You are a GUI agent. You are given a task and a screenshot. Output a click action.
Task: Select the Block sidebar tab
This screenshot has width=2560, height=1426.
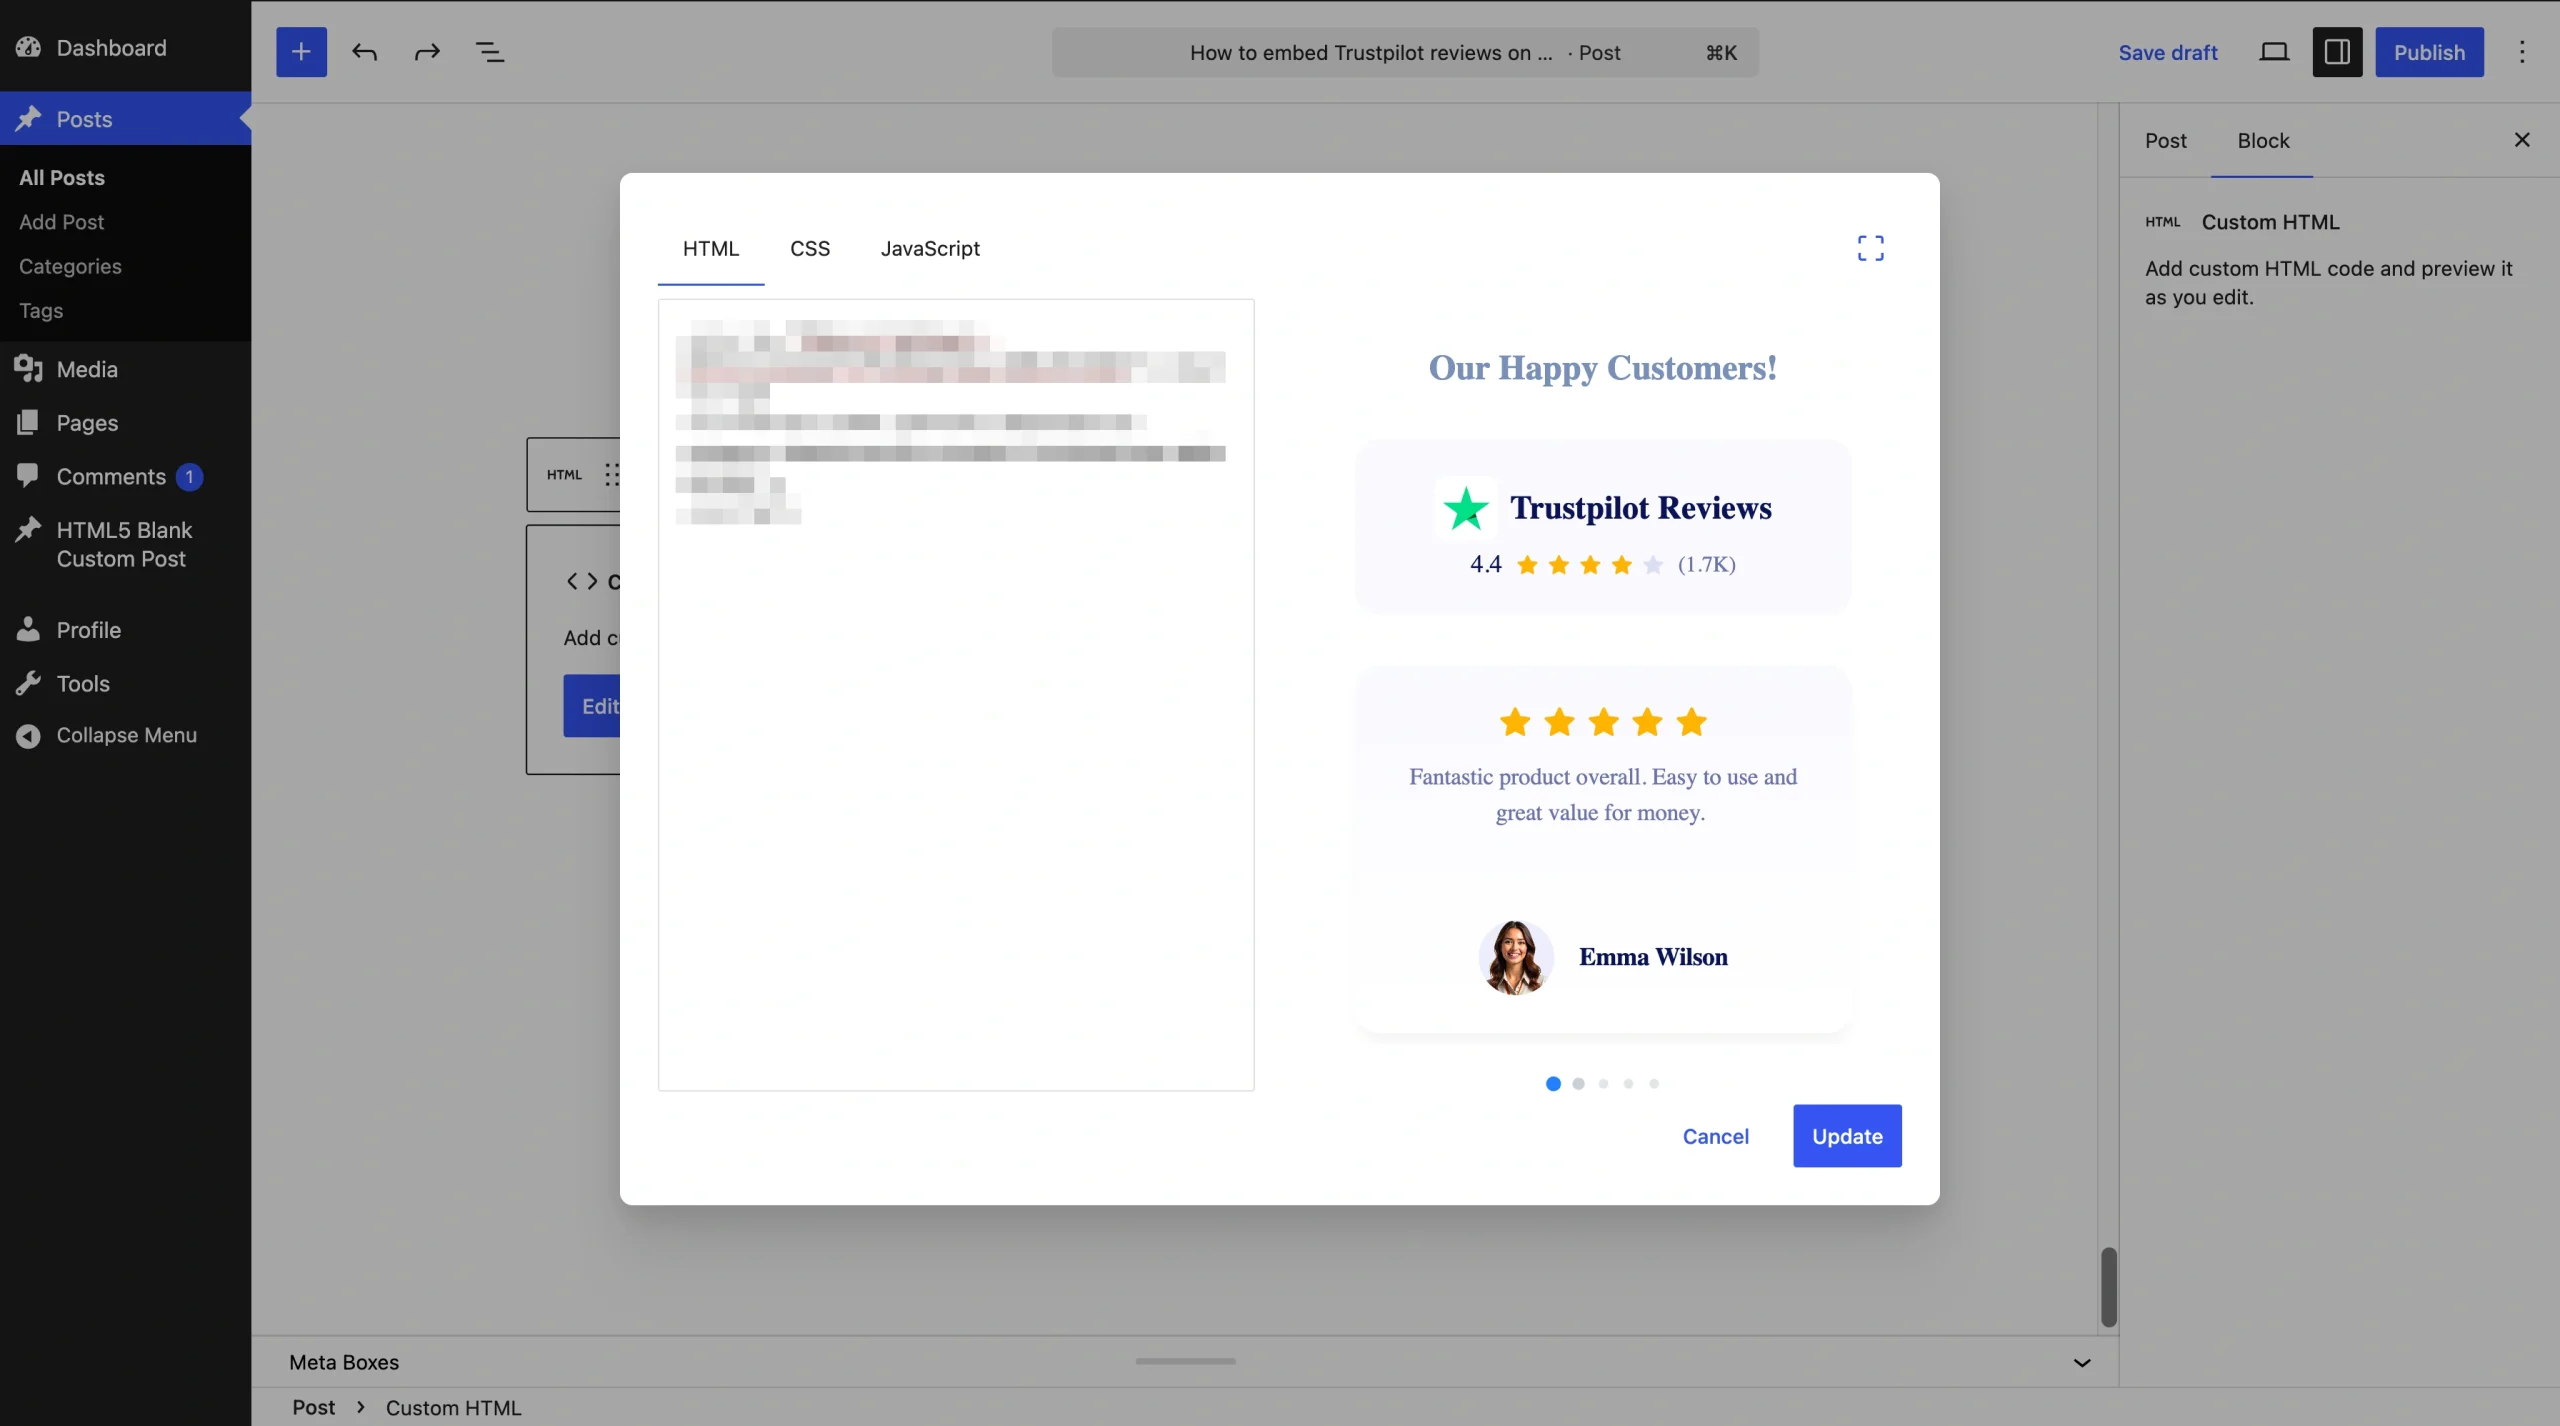tap(2263, 141)
